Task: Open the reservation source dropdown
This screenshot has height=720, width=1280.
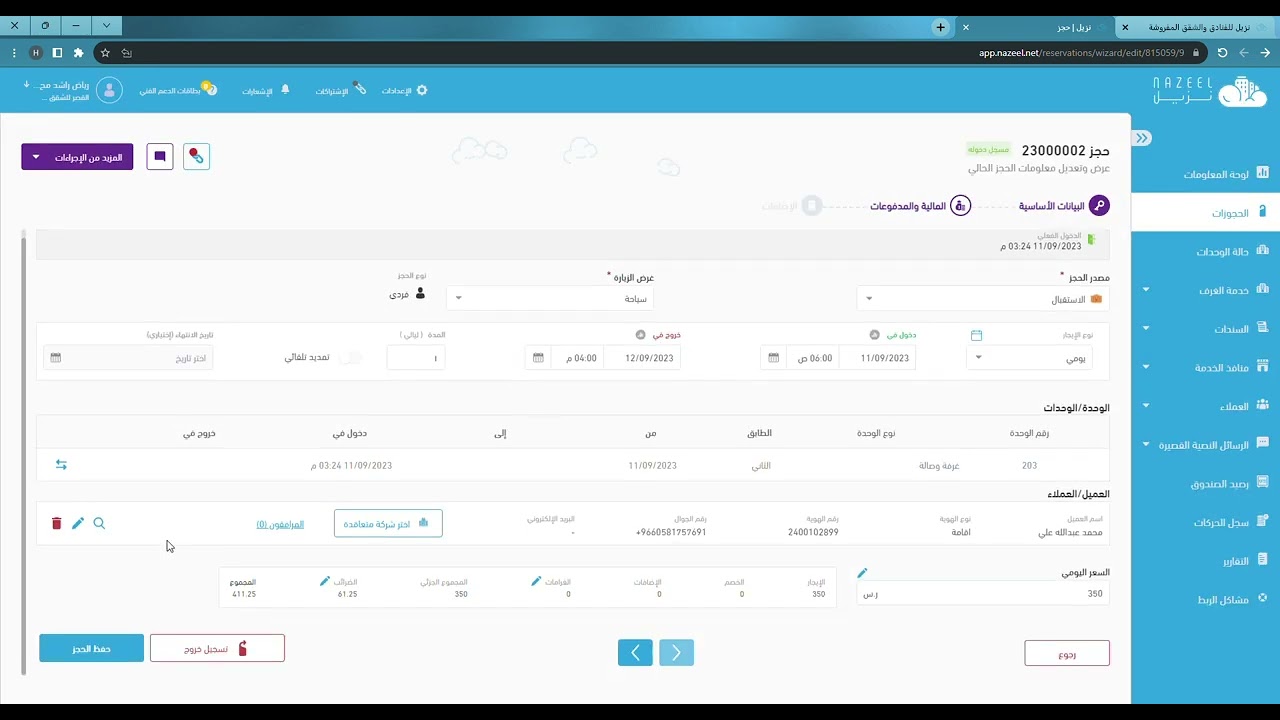Action: pos(982,299)
